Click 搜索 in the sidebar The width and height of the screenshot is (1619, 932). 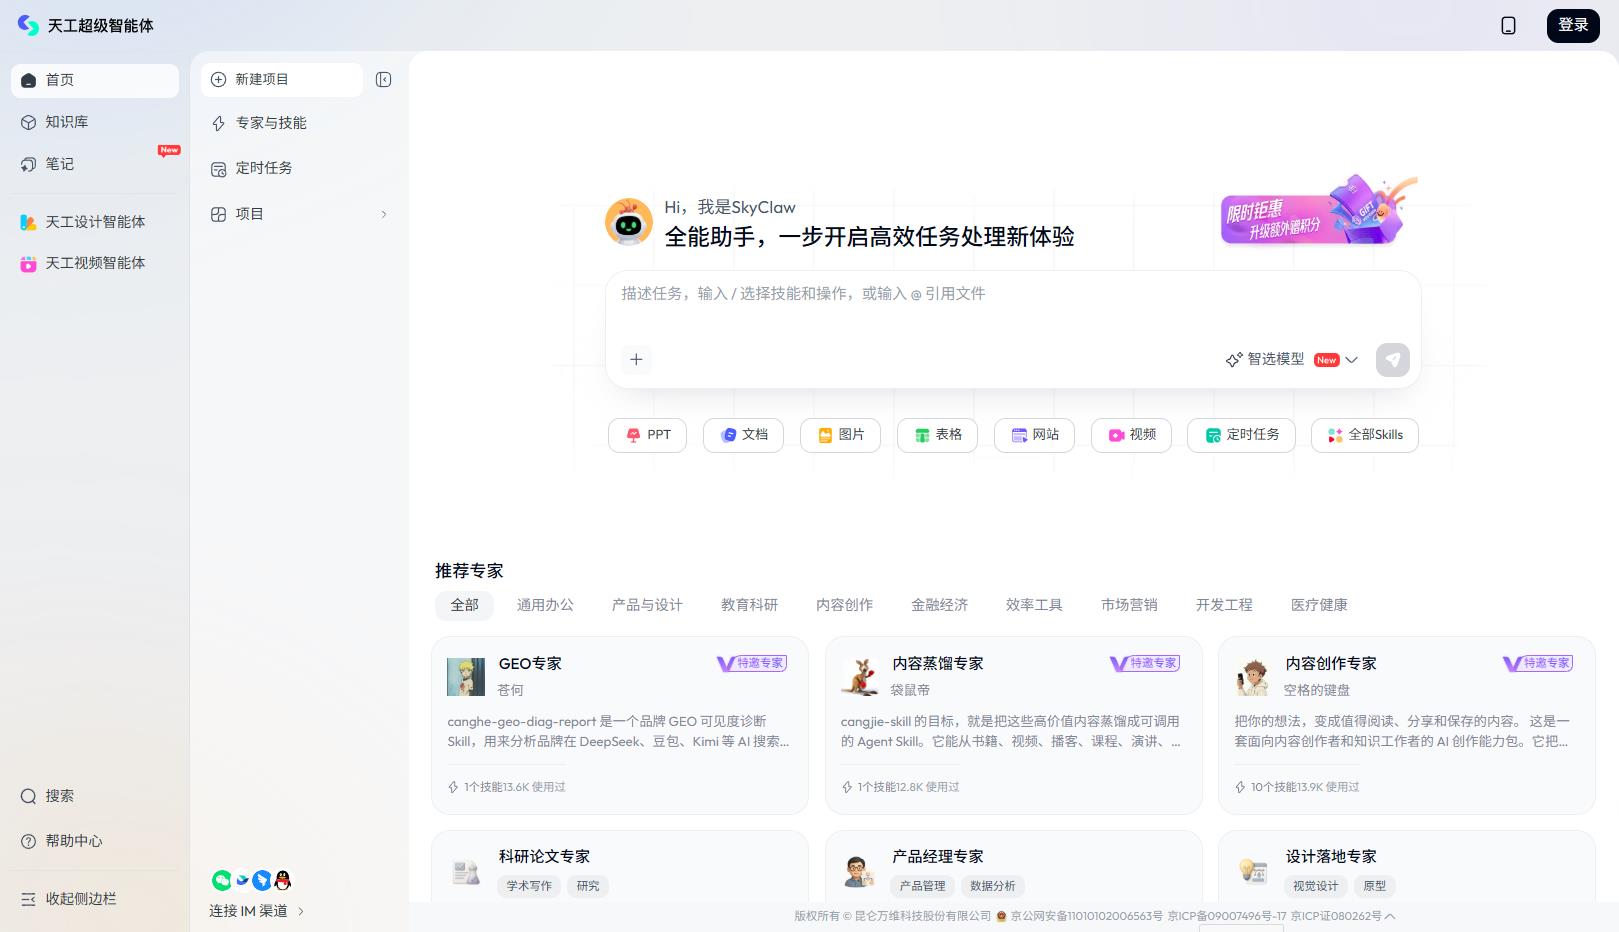coord(95,796)
